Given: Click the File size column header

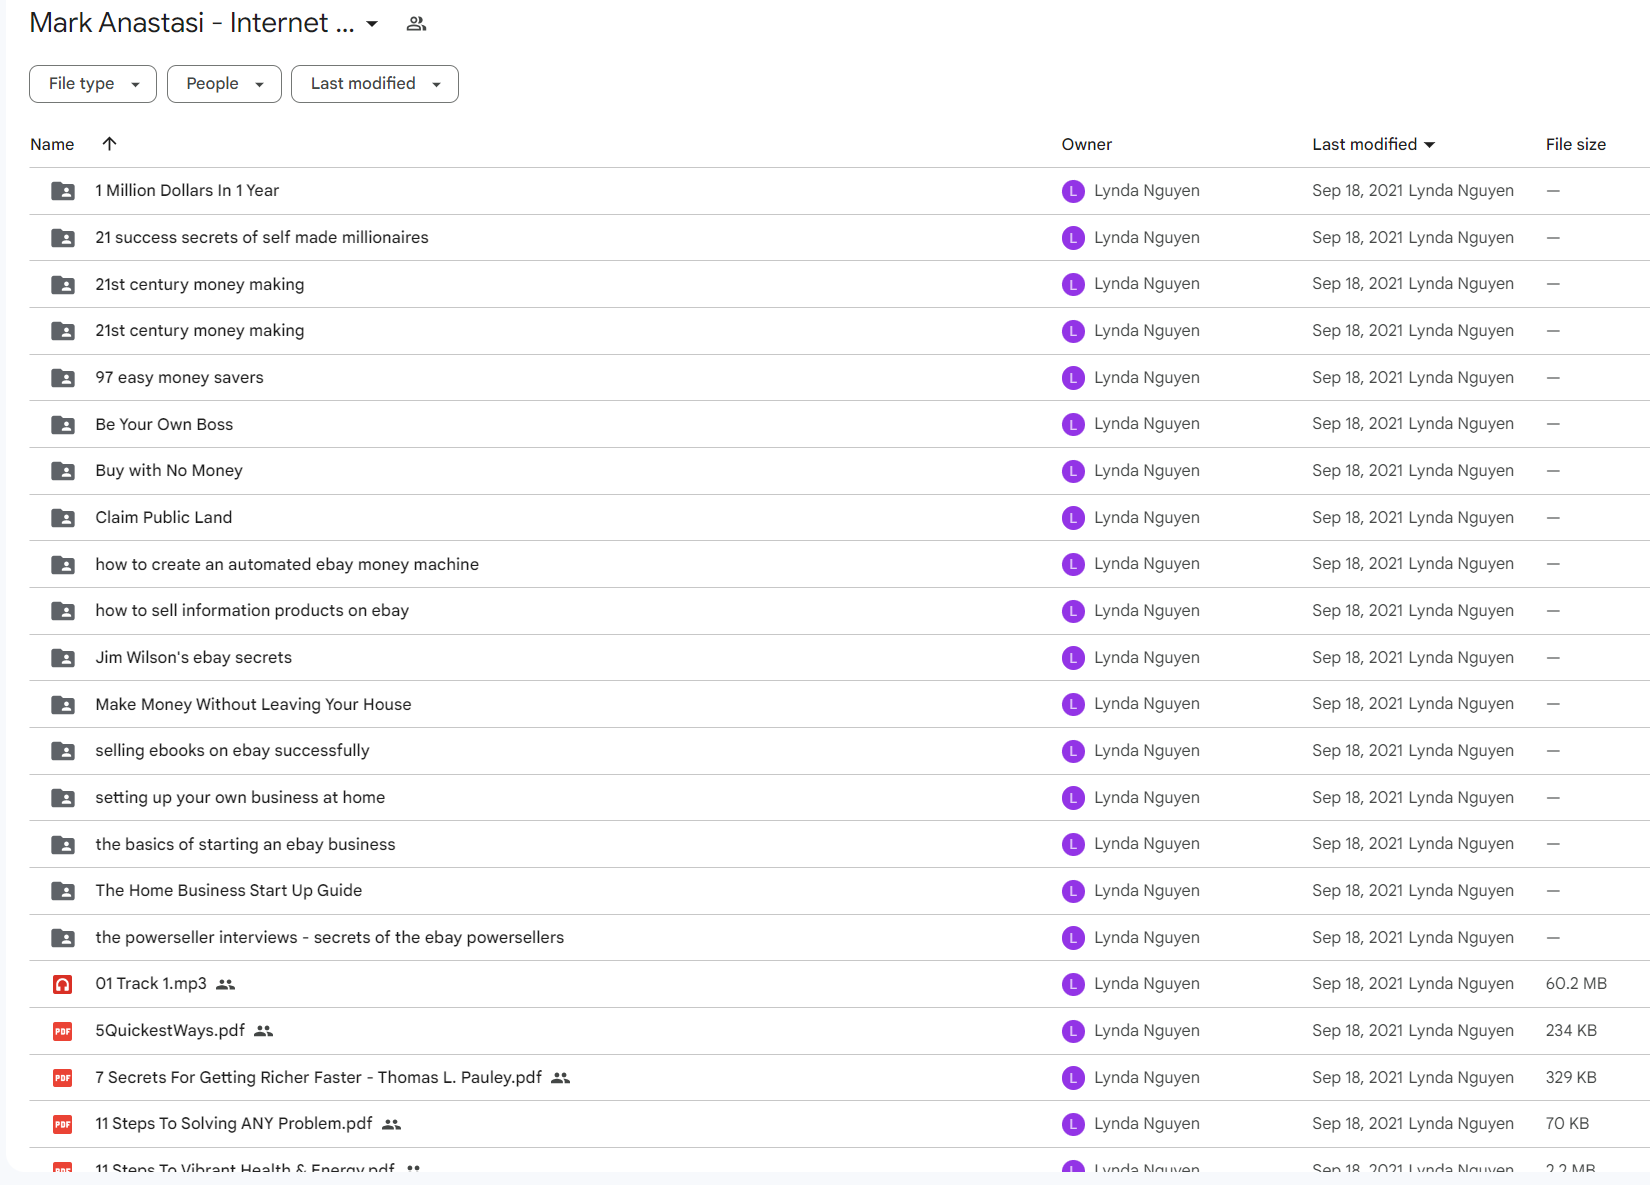Looking at the screenshot, I should [x=1575, y=144].
